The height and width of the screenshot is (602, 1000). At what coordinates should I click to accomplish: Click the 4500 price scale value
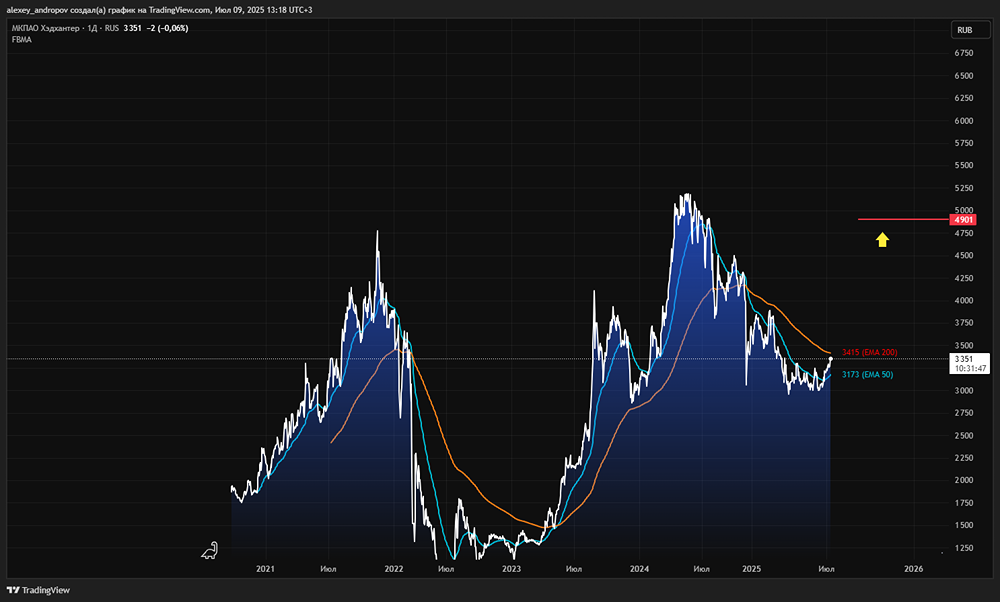pos(964,255)
